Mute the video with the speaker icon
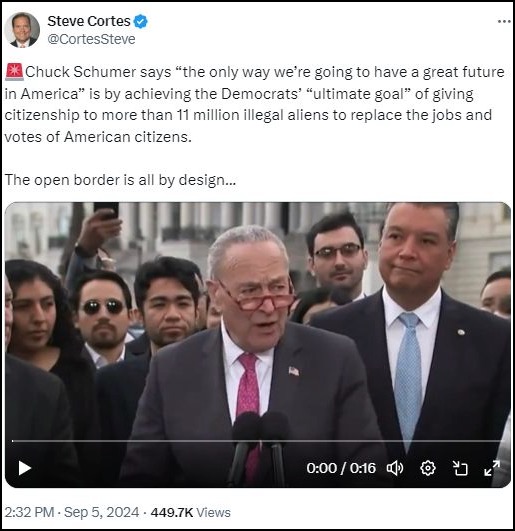 (x=395, y=468)
